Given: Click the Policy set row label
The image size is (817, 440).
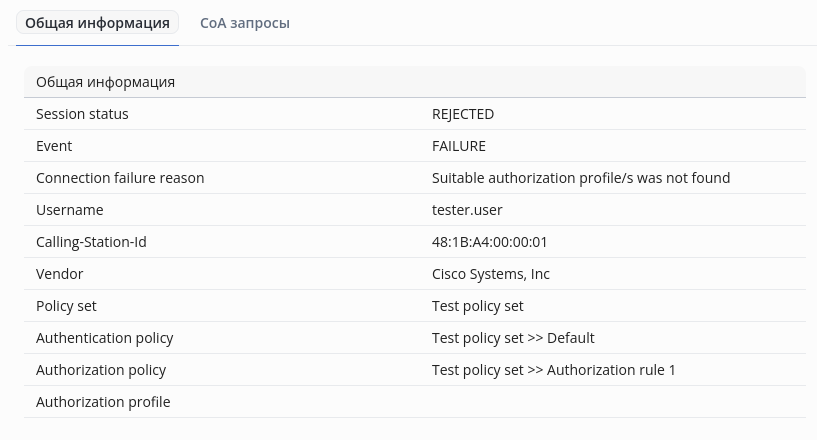Looking at the screenshot, I should point(66,306).
